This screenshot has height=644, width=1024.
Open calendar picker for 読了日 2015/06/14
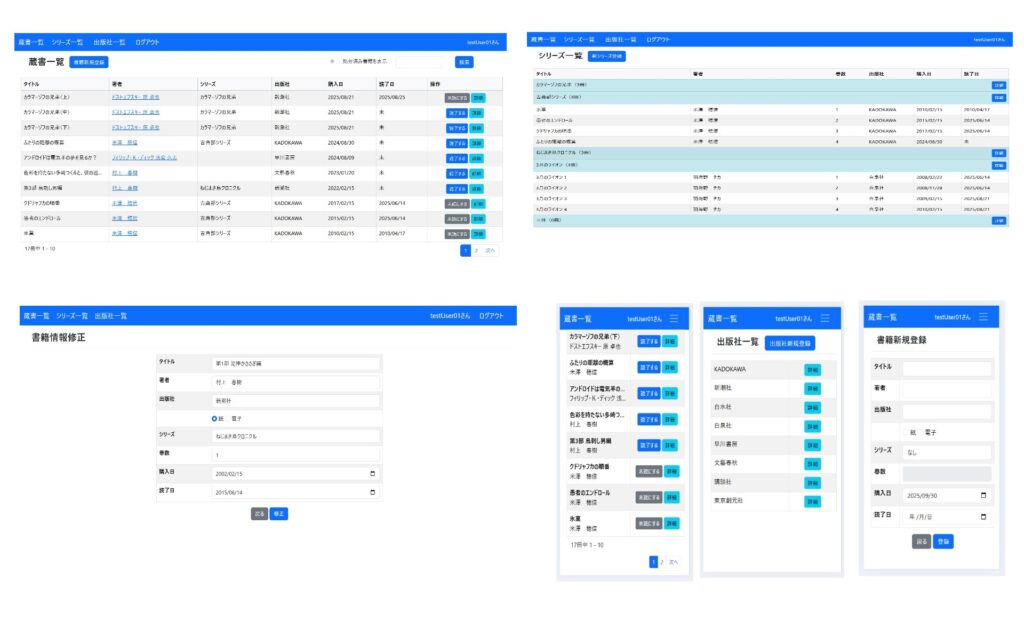tap(373, 492)
